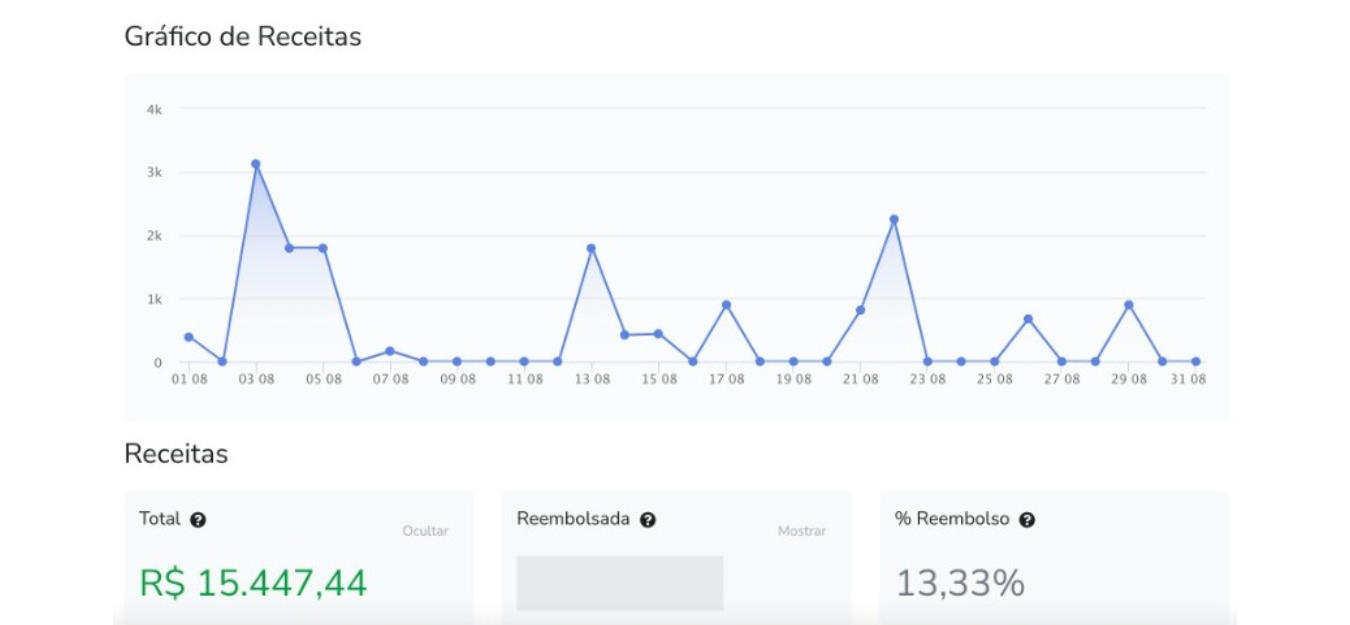Click the 13,33% refund percentage value
Screen dimensions: 1350x625
click(x=960, y=583)
